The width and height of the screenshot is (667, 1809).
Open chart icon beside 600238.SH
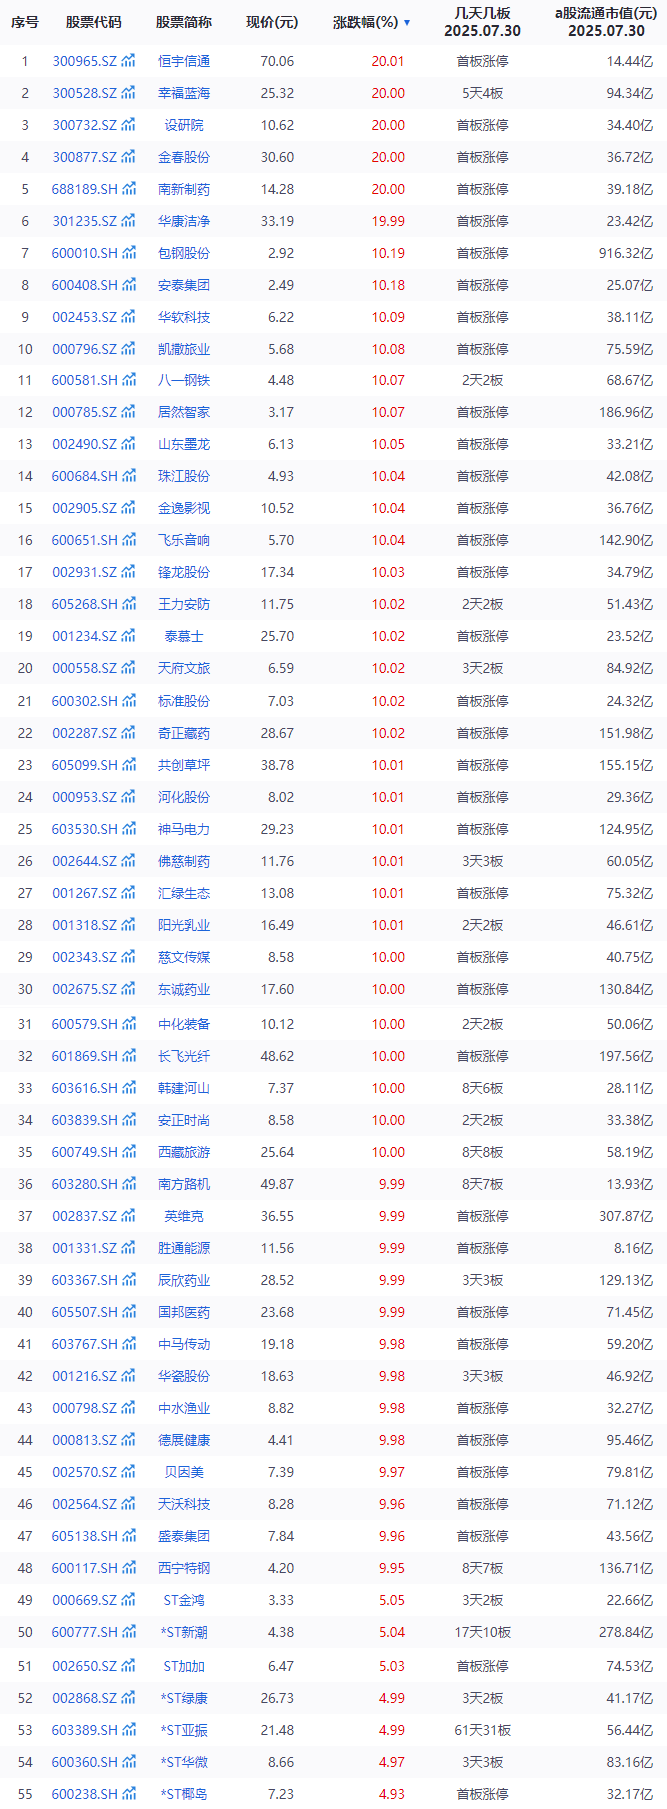pyautogui.click(x=128, y=1794)
